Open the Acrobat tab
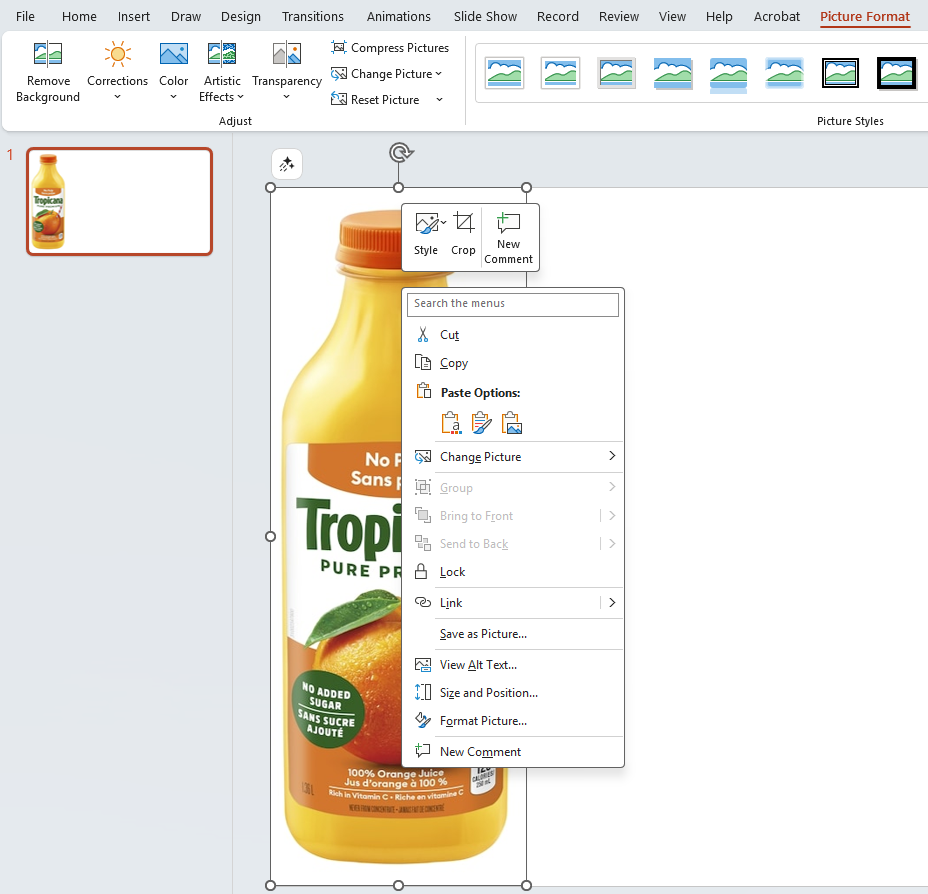This screenshot has width=928, height=894. (776, 17)
